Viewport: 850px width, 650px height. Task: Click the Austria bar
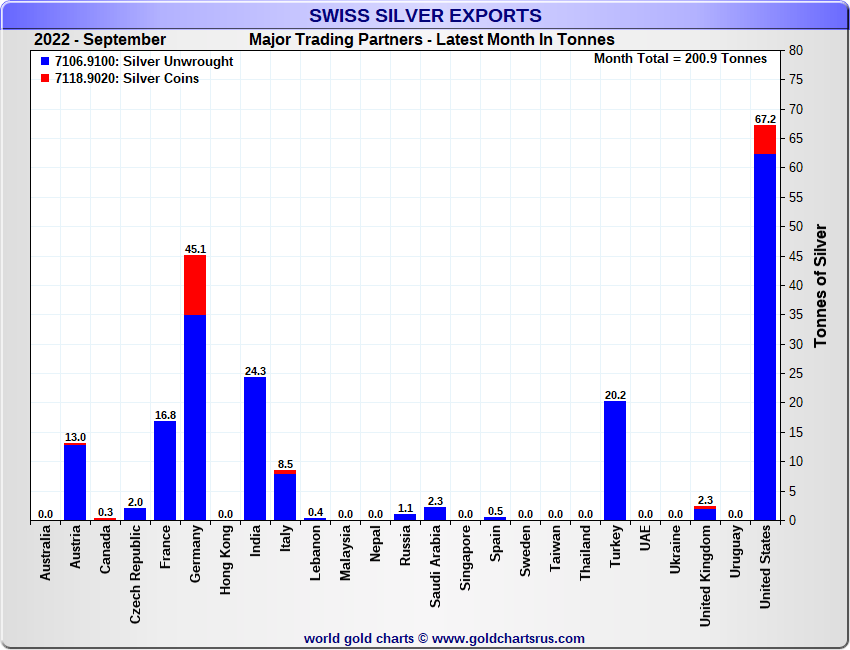point(75,482)
